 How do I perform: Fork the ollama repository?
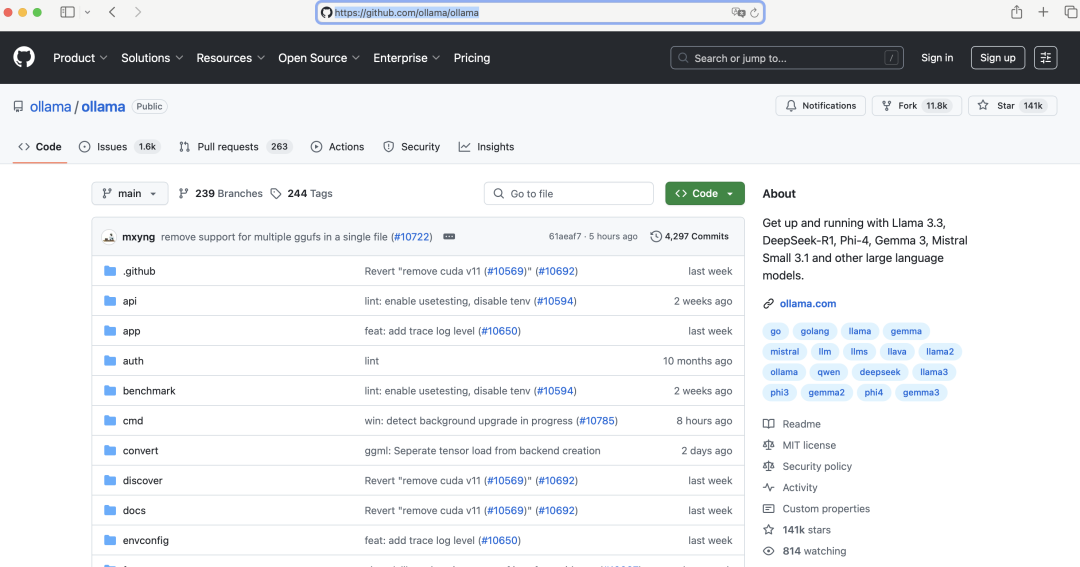click(x=917, y=105)
